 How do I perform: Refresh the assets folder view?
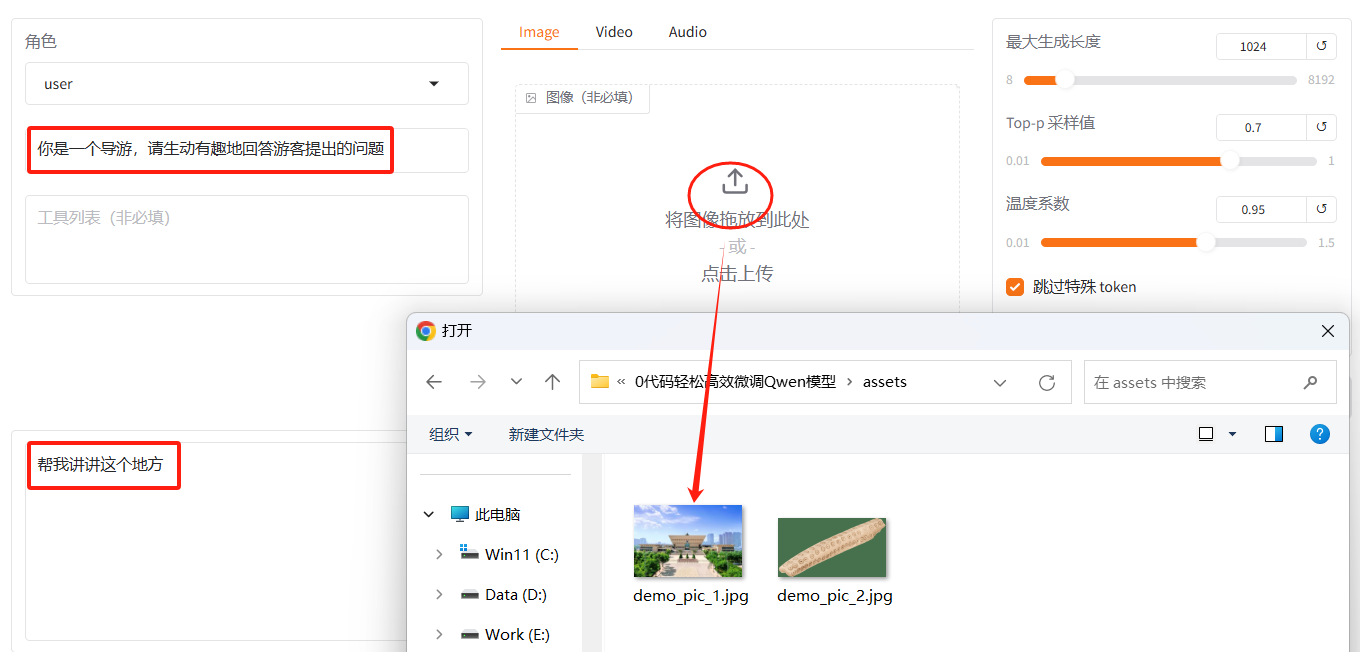(1047, 382)
